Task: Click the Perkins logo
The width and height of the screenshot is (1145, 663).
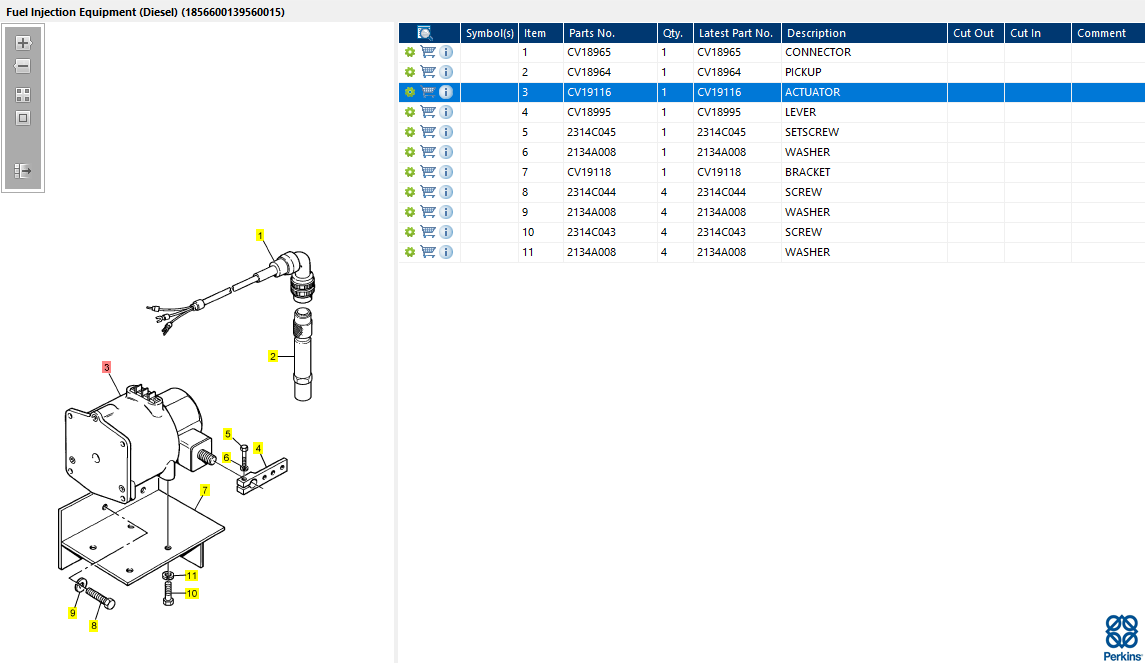Action: tap(1122, 637)
